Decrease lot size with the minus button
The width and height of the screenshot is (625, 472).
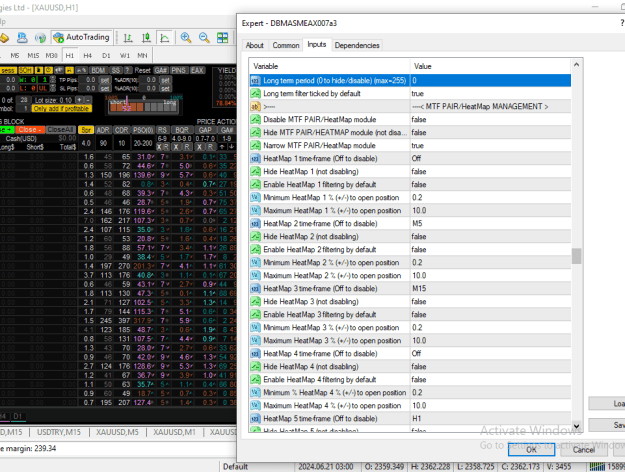click(x=88, y=100)
